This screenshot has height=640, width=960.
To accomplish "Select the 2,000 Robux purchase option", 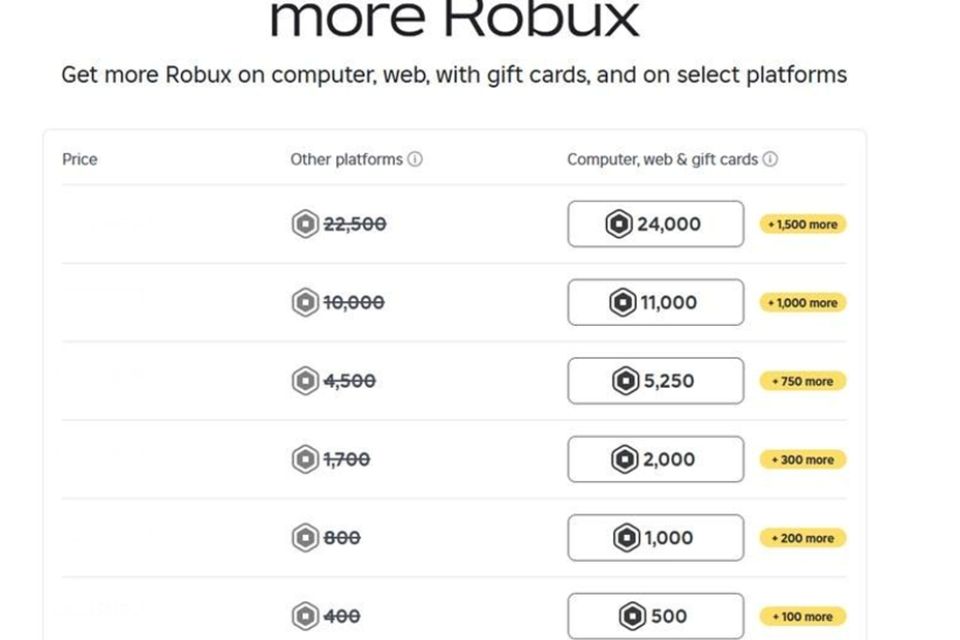I will click(655, 459).
